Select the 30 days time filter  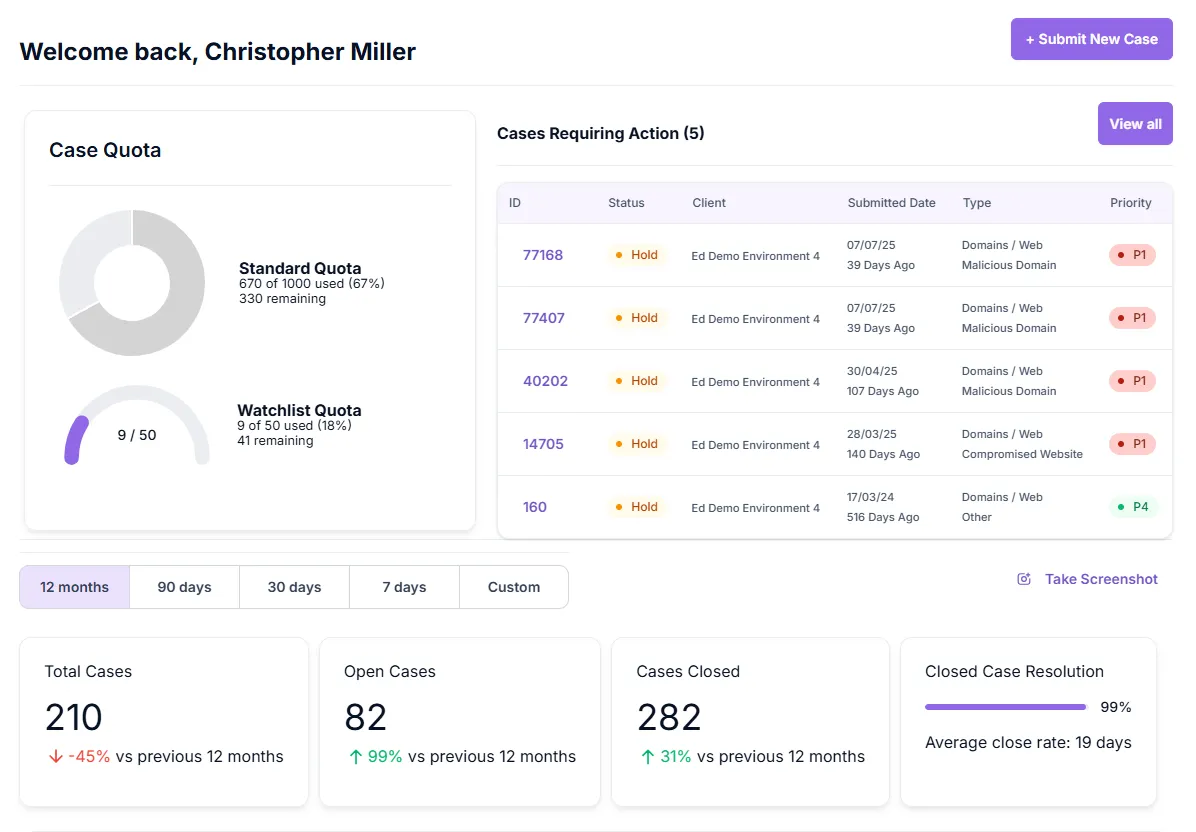[294, 587]
